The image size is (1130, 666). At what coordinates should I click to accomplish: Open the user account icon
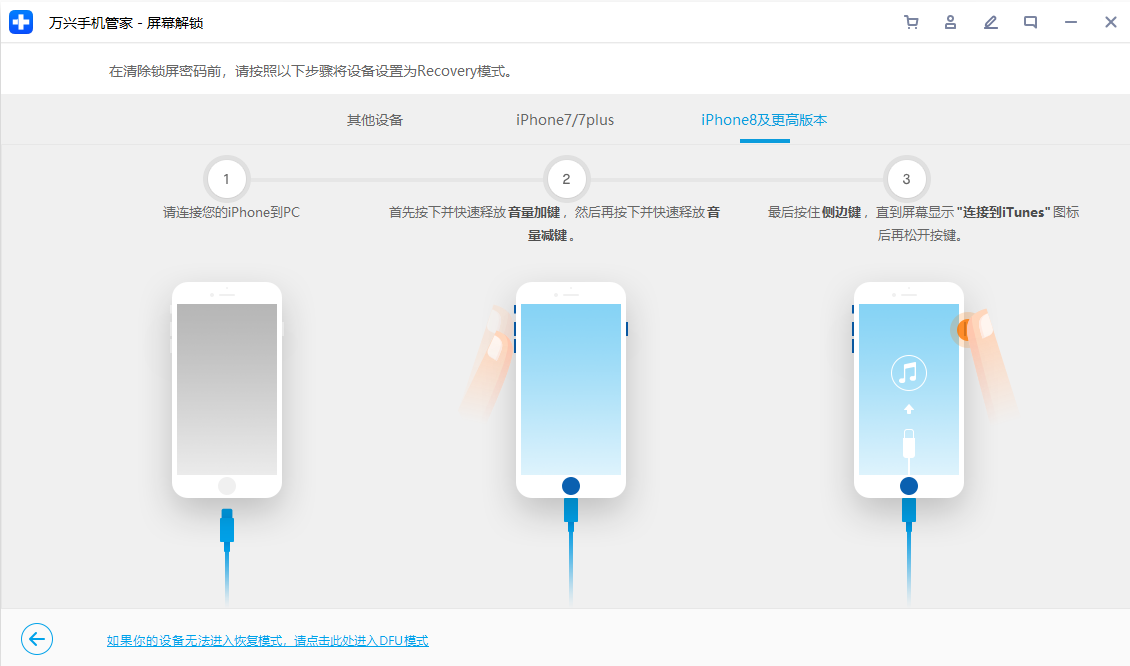(x=951, y=21)
